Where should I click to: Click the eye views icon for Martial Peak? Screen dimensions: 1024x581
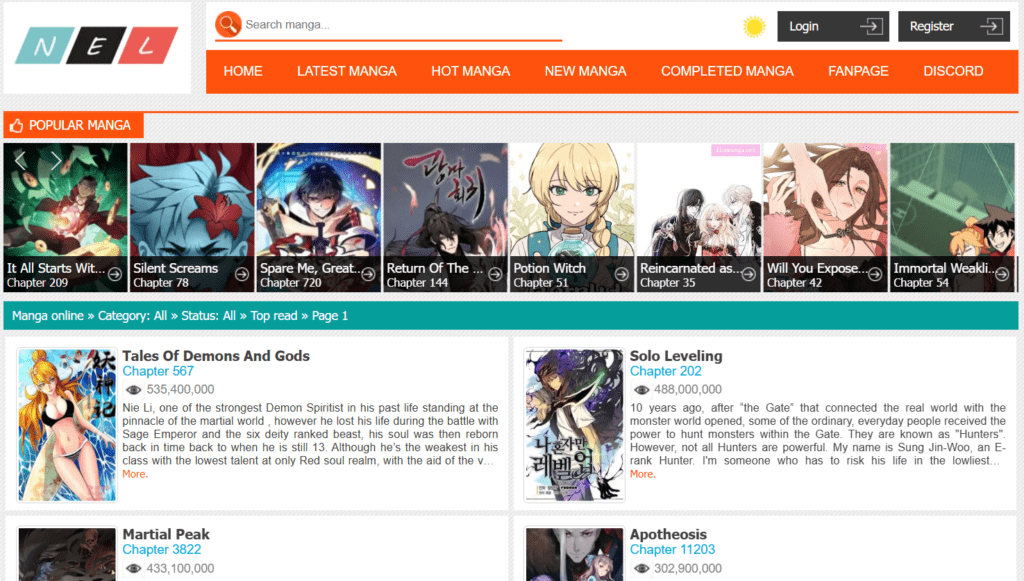point(133,569)
